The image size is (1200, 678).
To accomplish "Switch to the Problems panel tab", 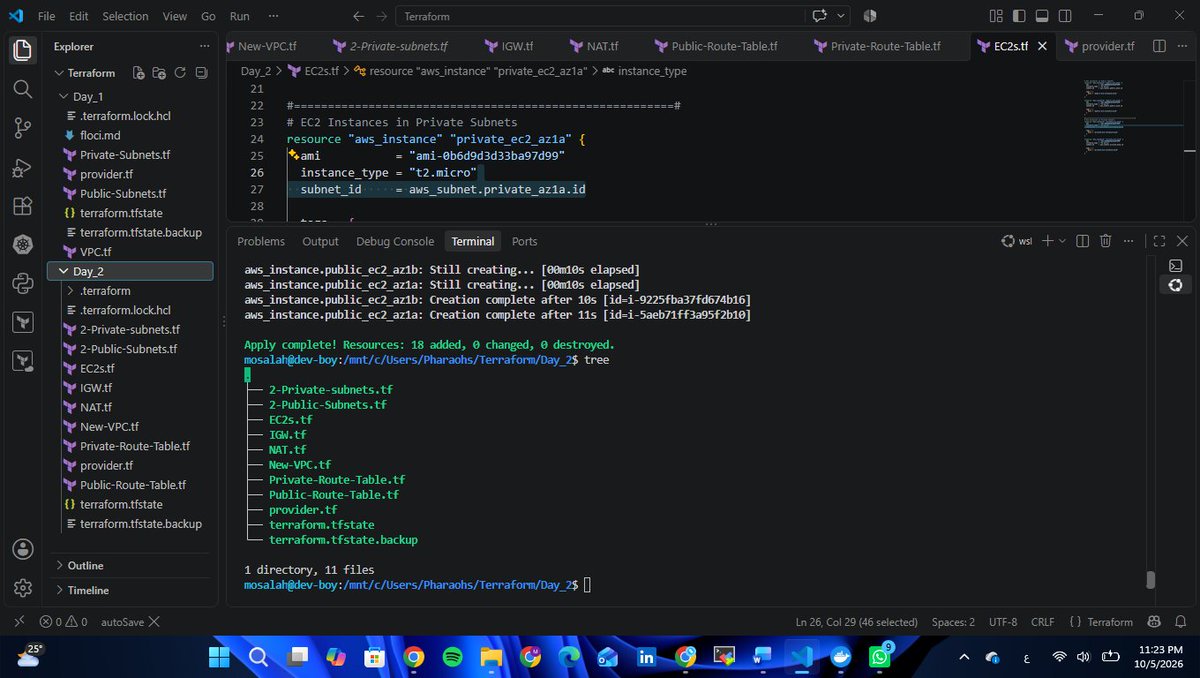I will point(261,241).
